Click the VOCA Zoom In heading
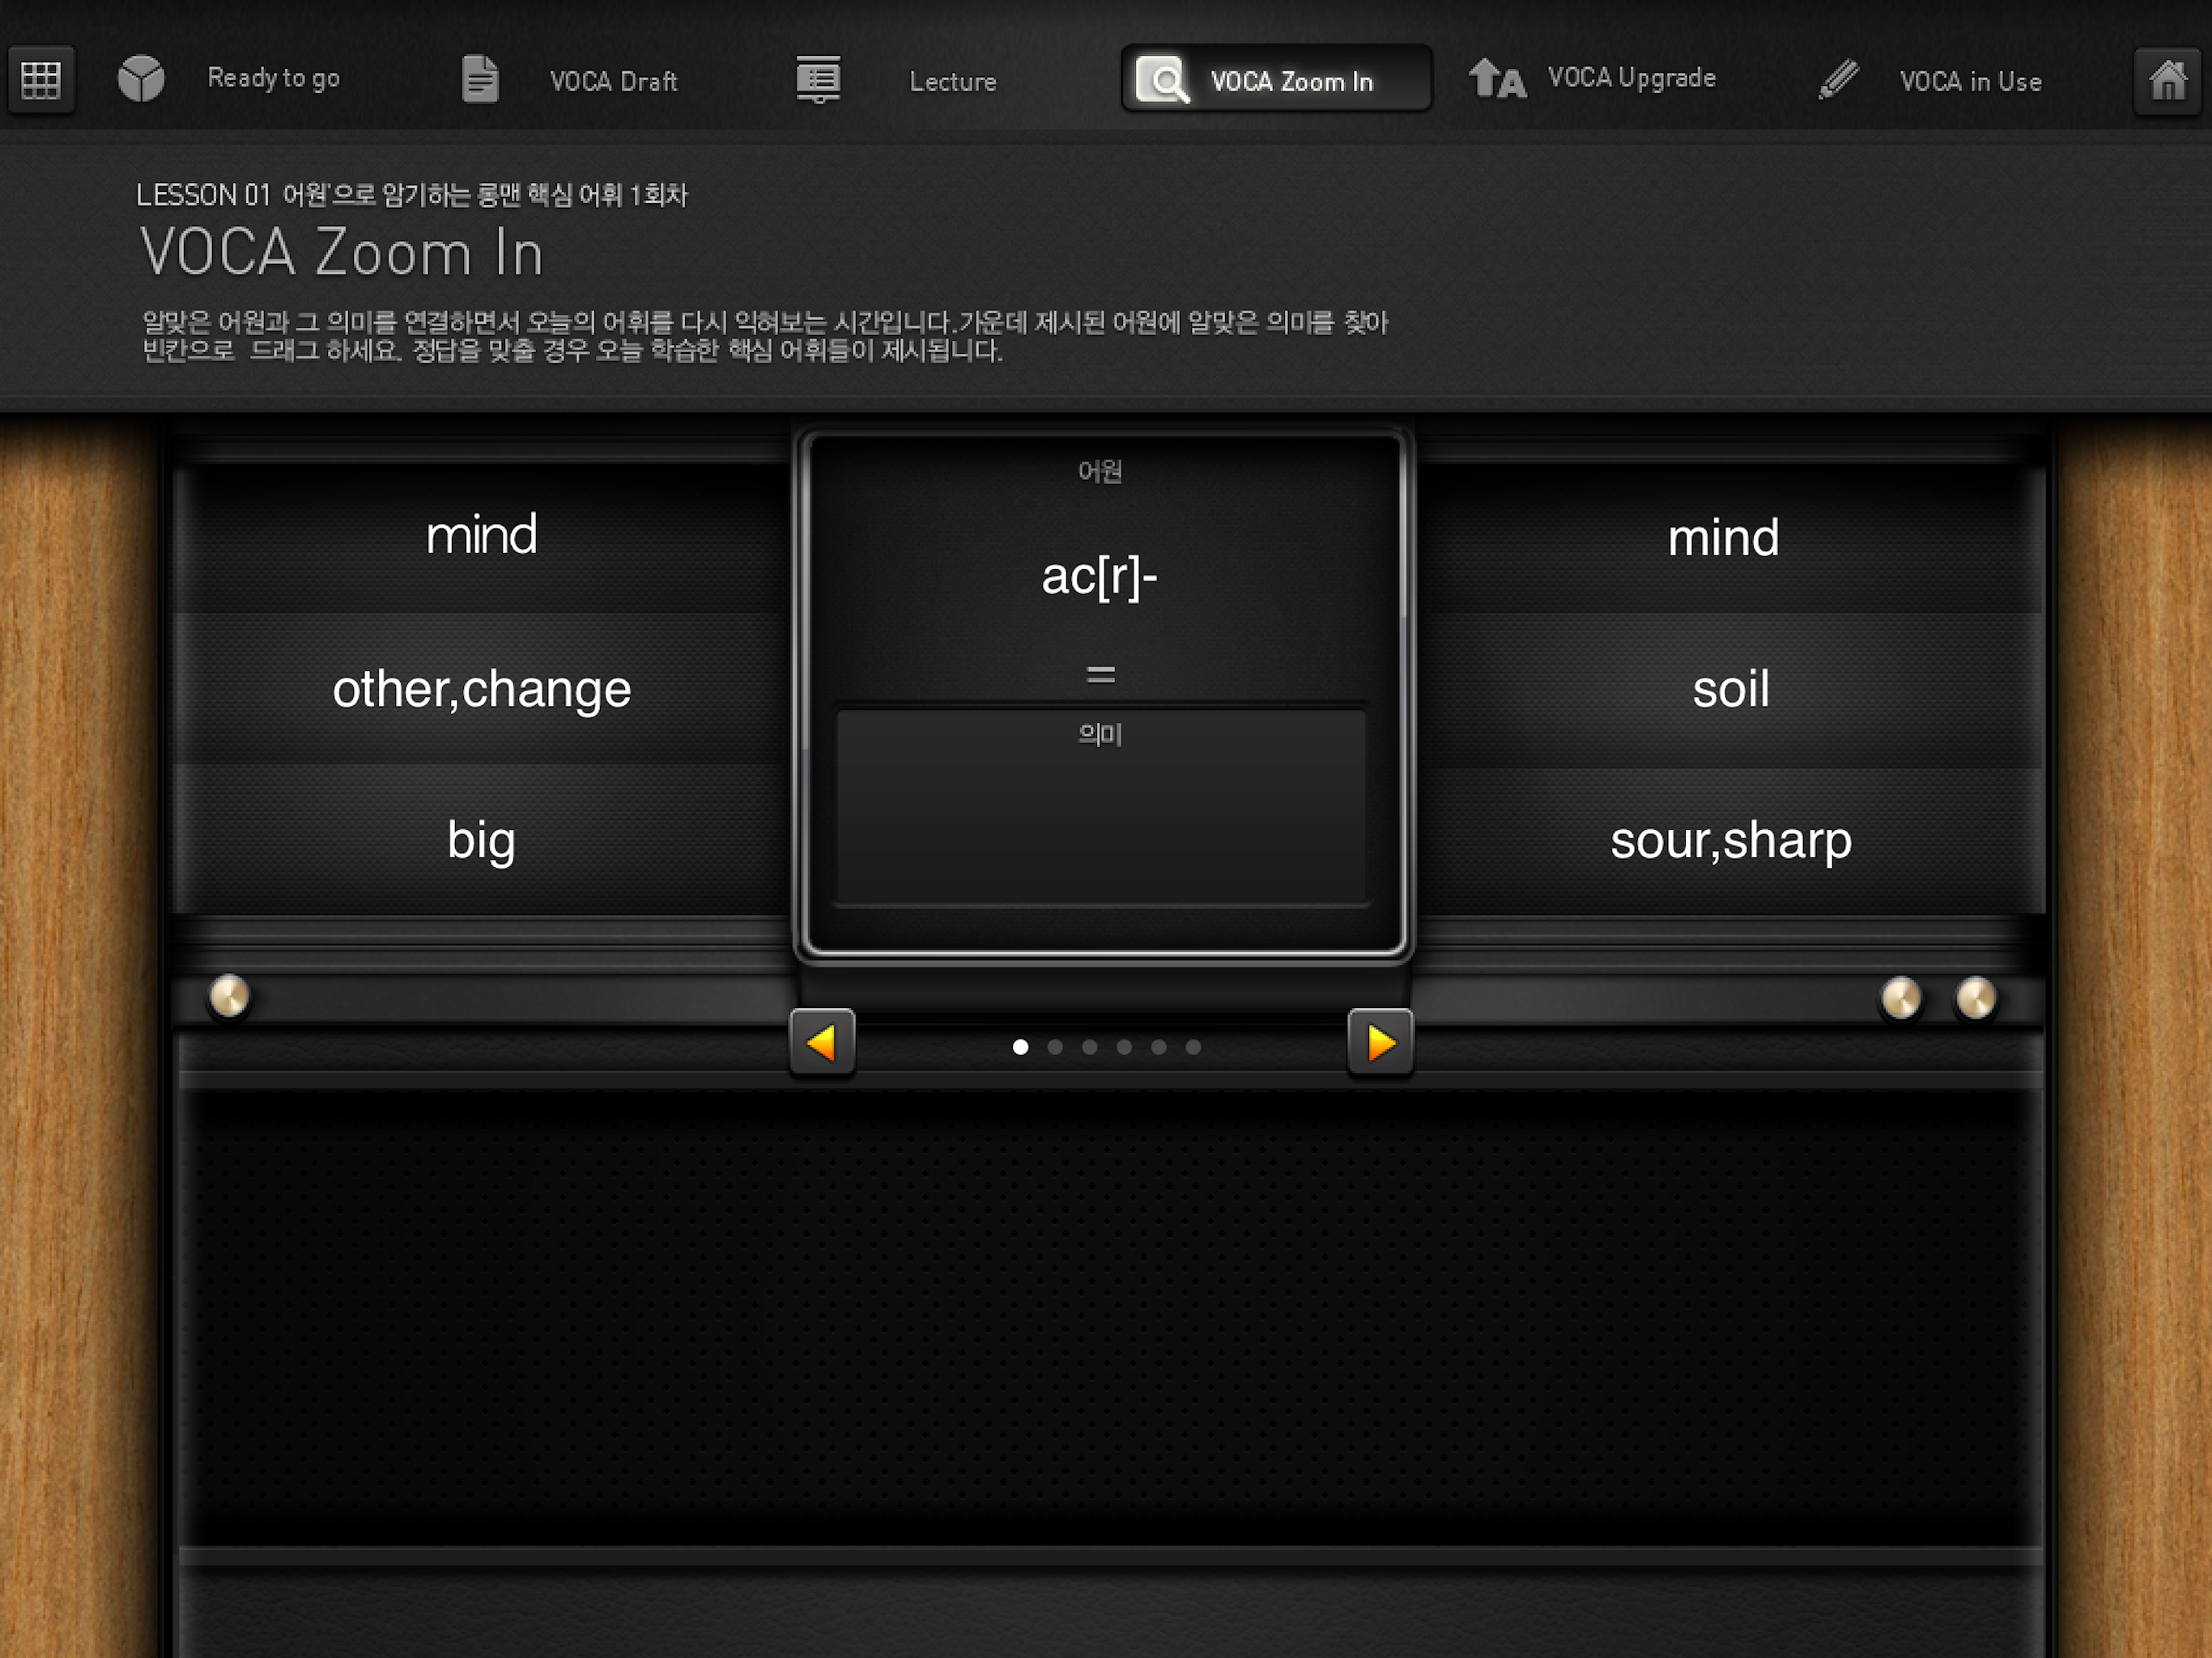The height and width of the screenshot is (1658, 2212). tap(342, 251)
